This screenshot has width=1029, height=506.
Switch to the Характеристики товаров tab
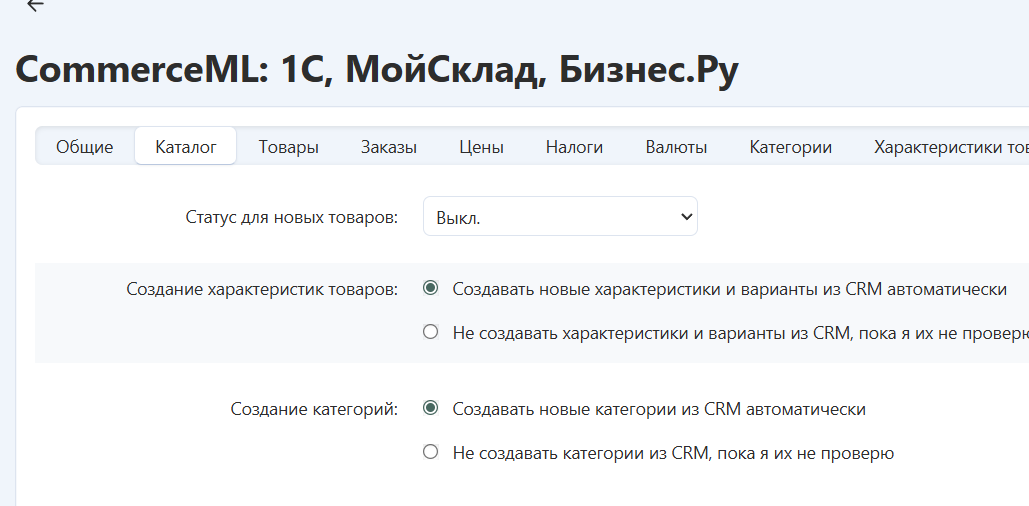[950, 147]
